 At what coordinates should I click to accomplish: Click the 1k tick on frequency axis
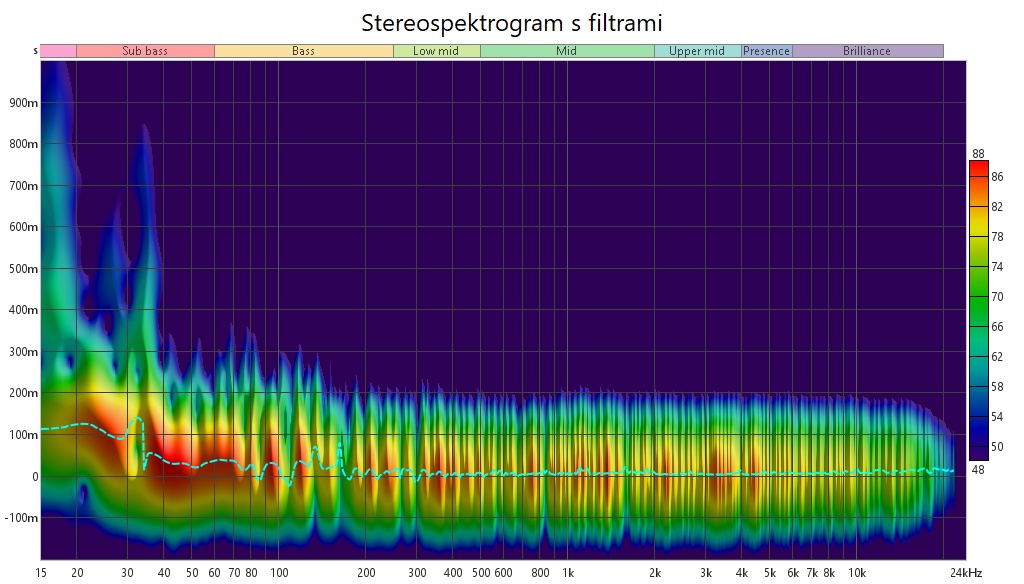point(568,573)
